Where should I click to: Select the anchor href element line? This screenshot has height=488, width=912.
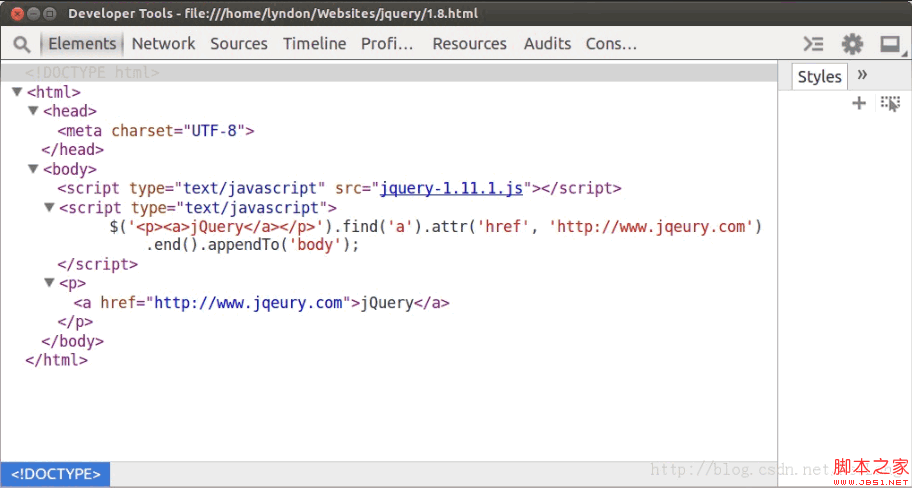(x=261, y=303)
